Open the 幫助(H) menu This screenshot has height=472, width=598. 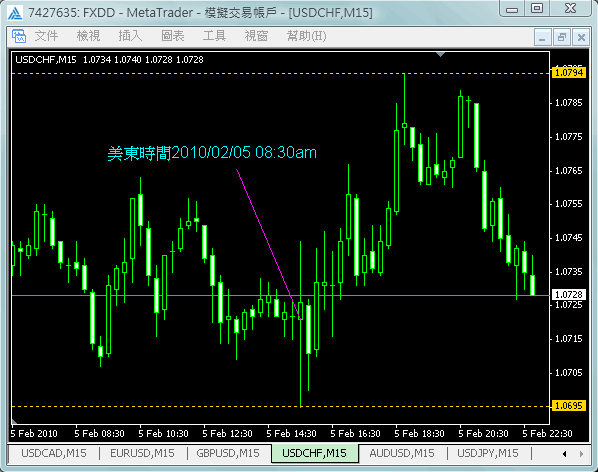click(306, 36)
